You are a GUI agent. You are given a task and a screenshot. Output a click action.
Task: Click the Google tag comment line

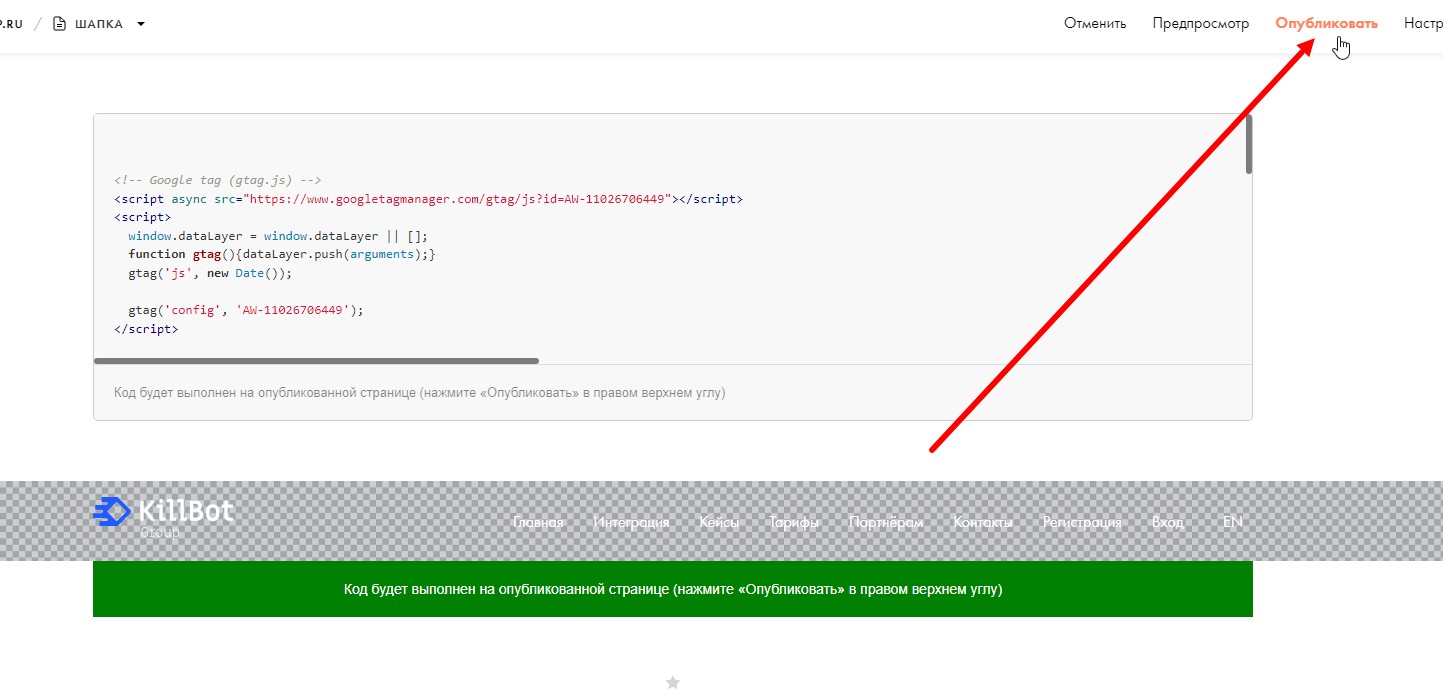click(217, 181)
